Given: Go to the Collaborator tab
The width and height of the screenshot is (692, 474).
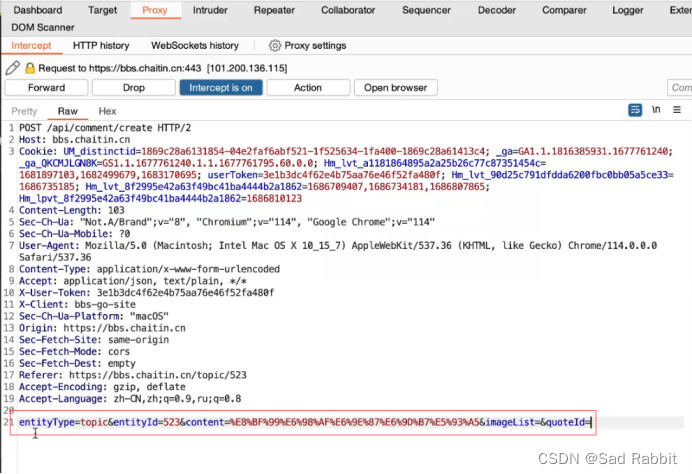Looking at the screenshot, I should point(348,10).
